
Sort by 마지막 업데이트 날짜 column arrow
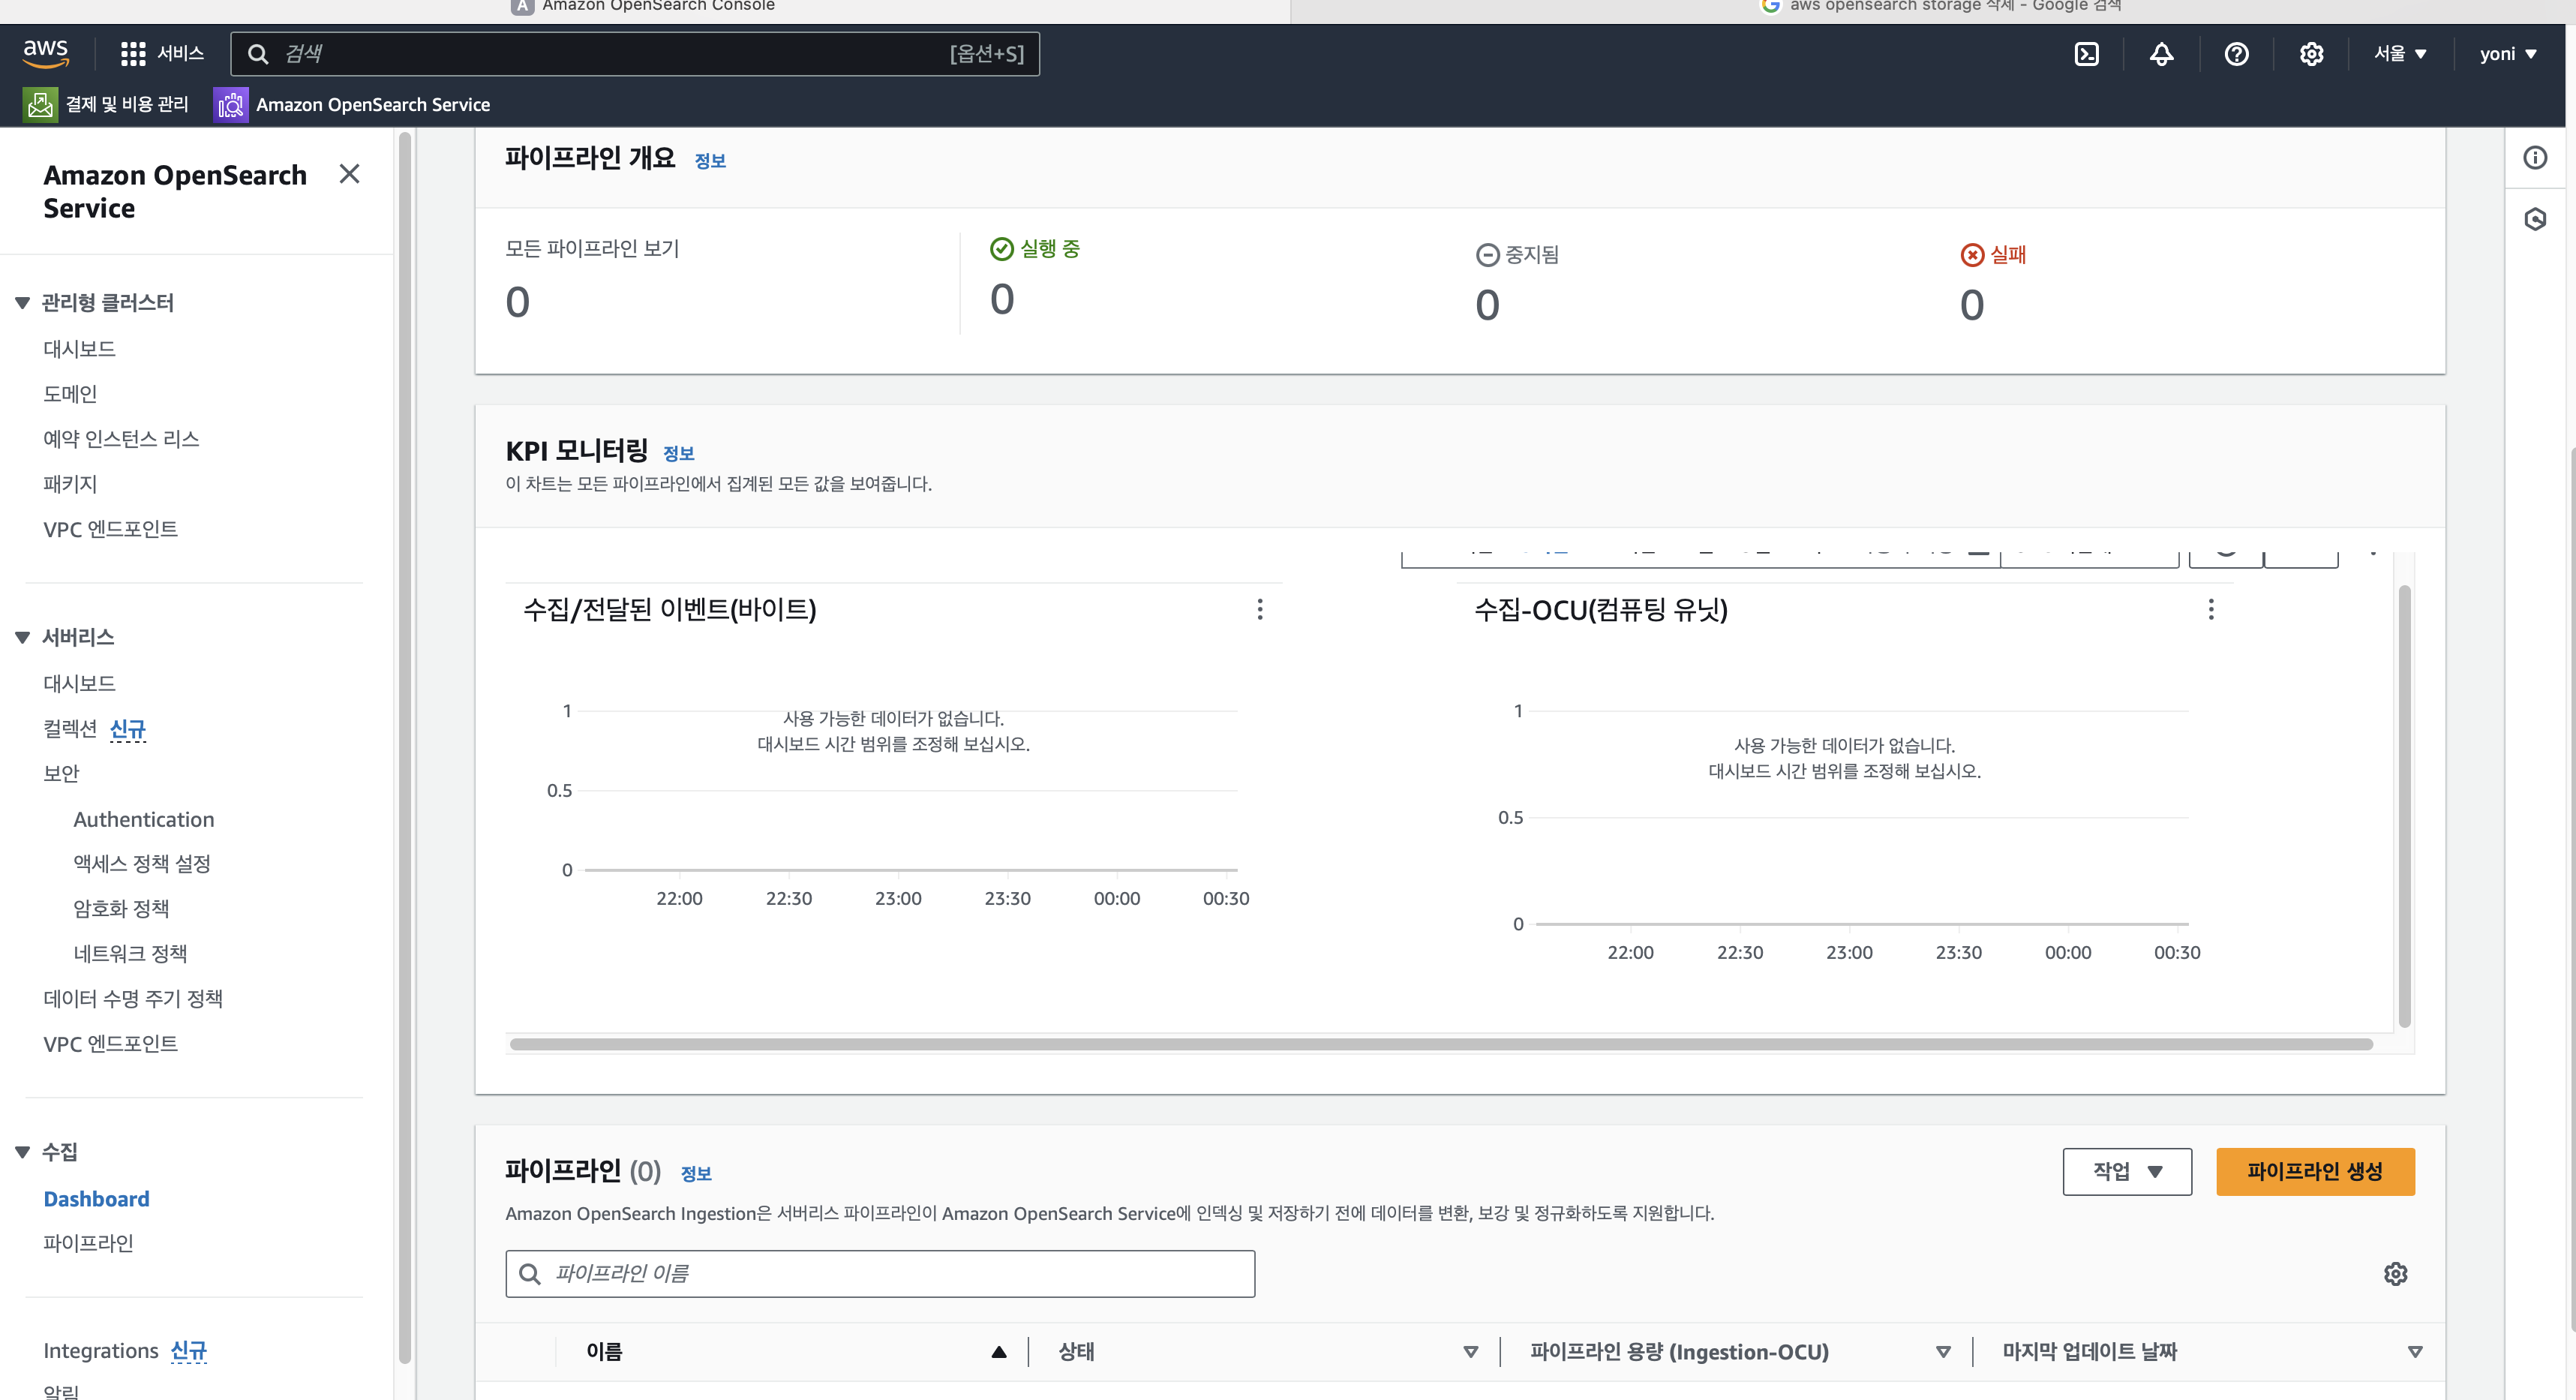[x=2415, y=1352]
